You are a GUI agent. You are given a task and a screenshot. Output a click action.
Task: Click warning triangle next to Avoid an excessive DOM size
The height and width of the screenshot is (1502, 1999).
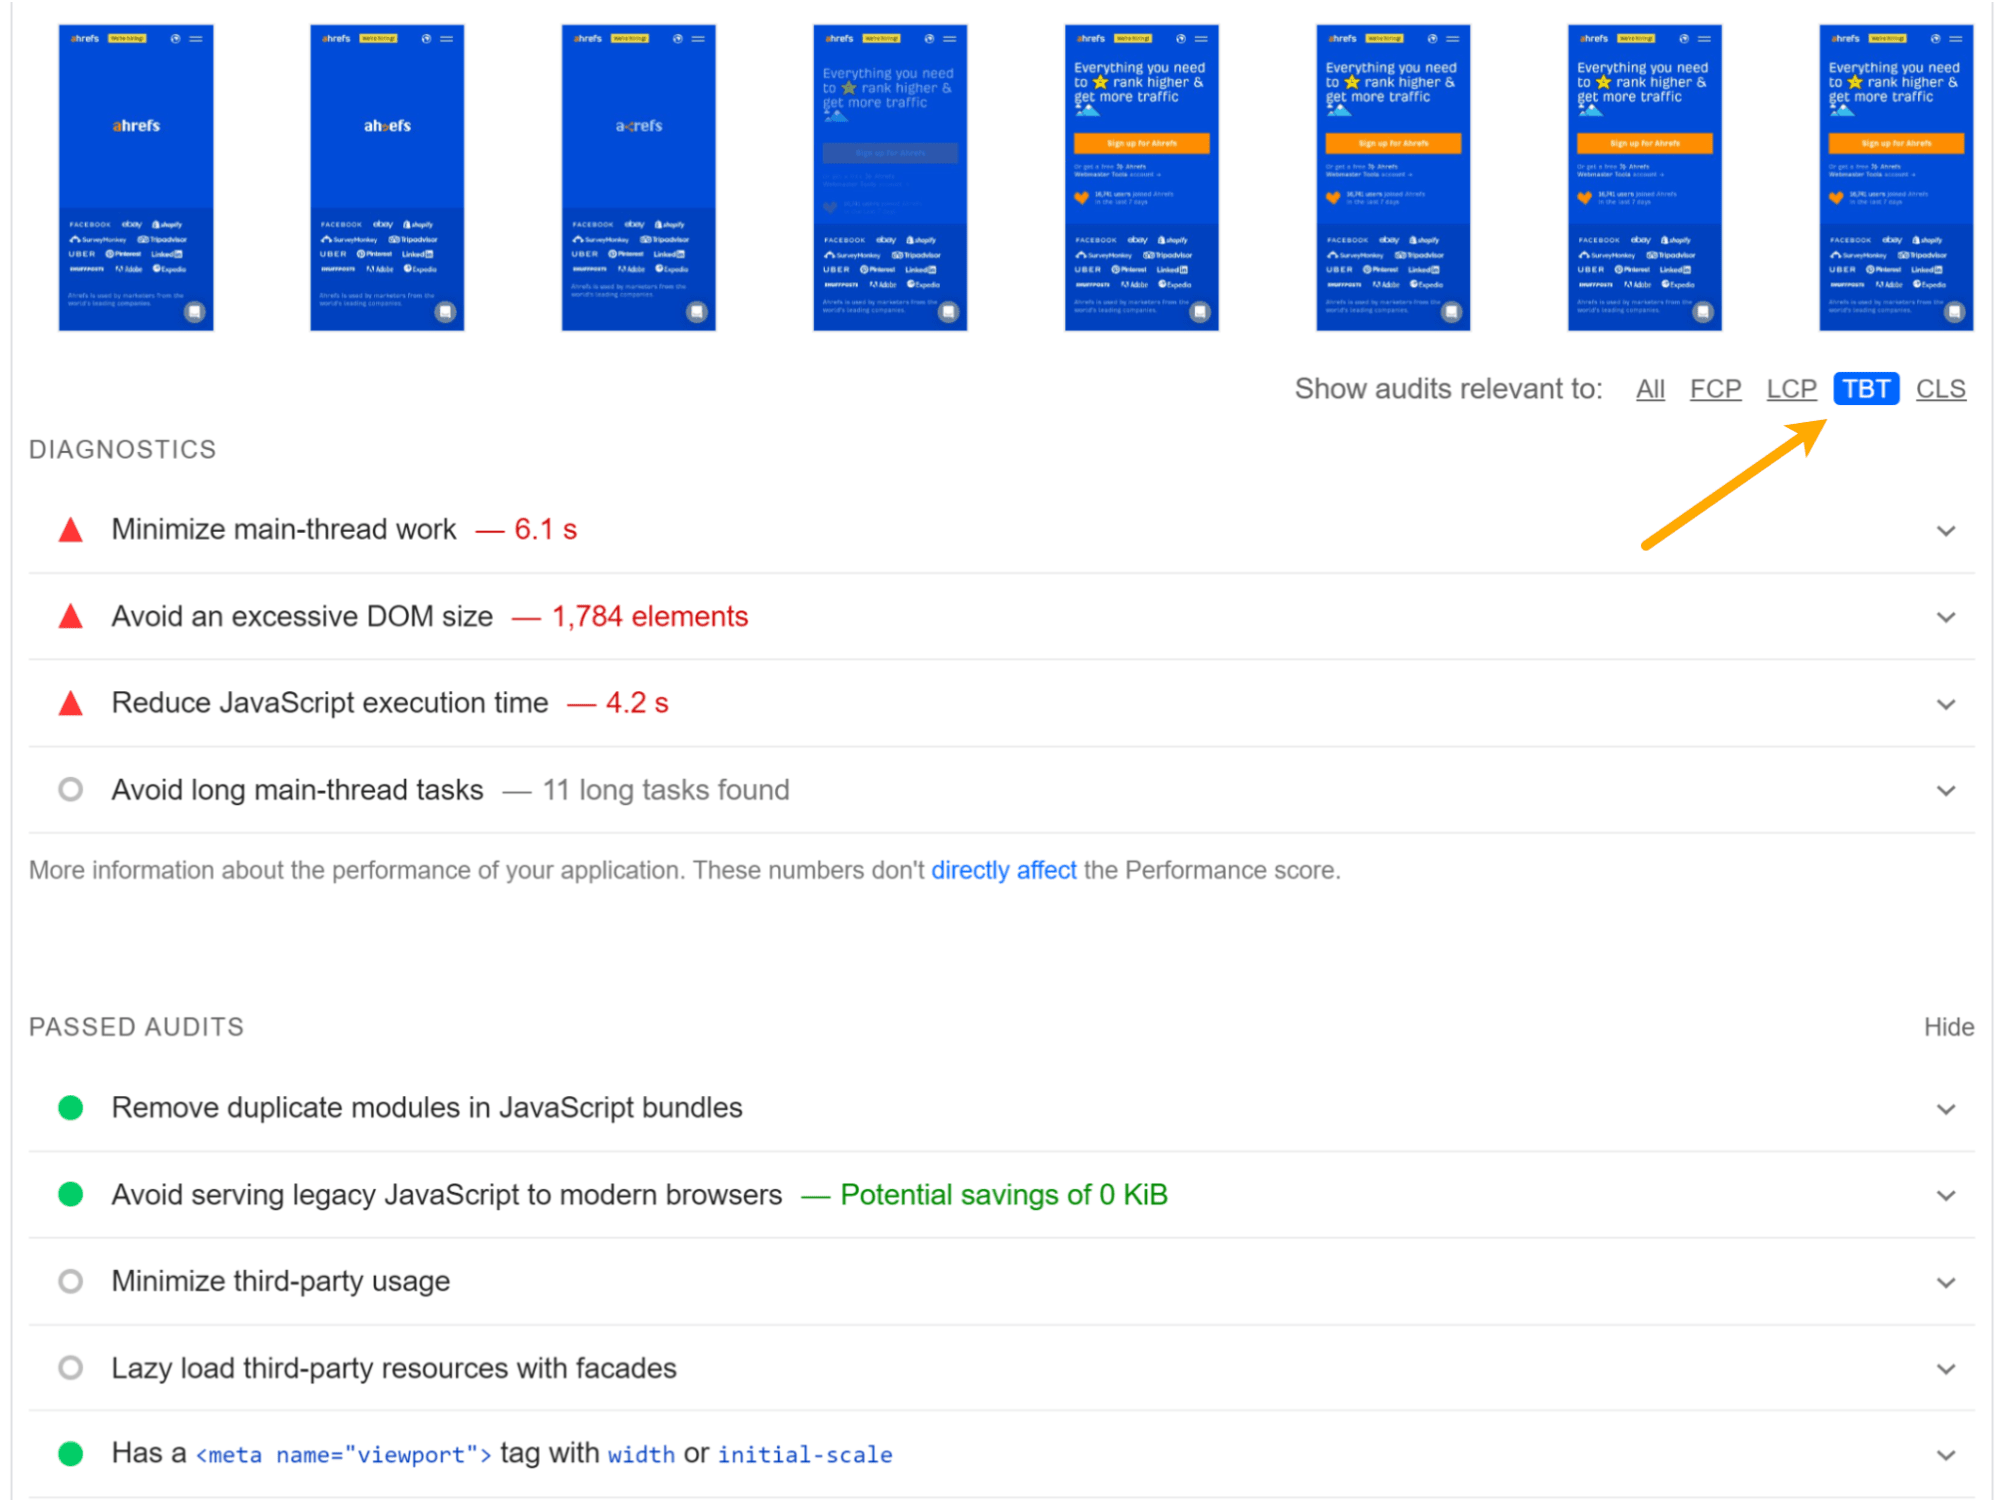click(70, 616)
